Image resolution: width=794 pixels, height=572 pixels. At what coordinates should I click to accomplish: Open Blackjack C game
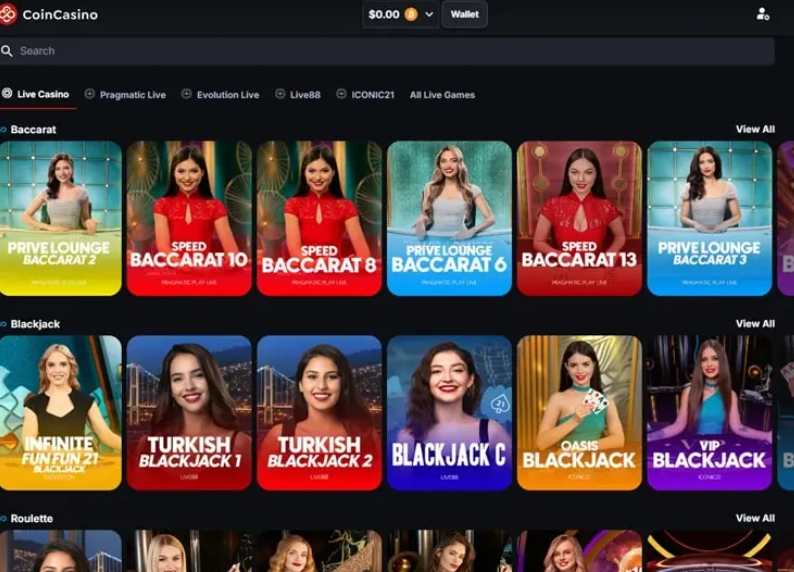coord(449,413)
